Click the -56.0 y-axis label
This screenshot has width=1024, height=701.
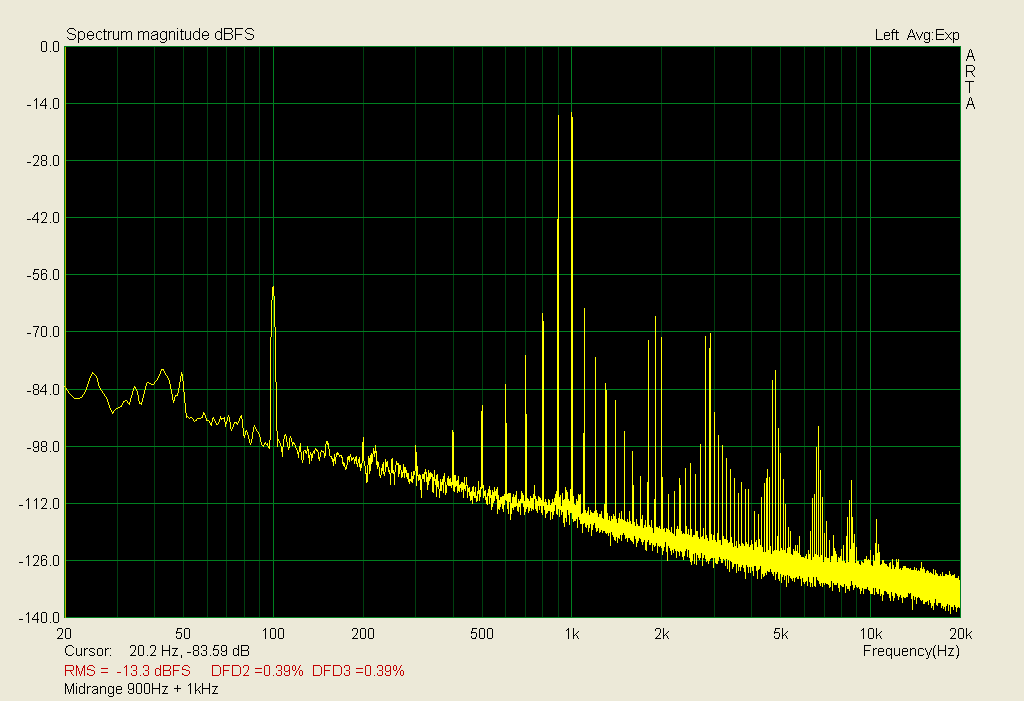43,275
